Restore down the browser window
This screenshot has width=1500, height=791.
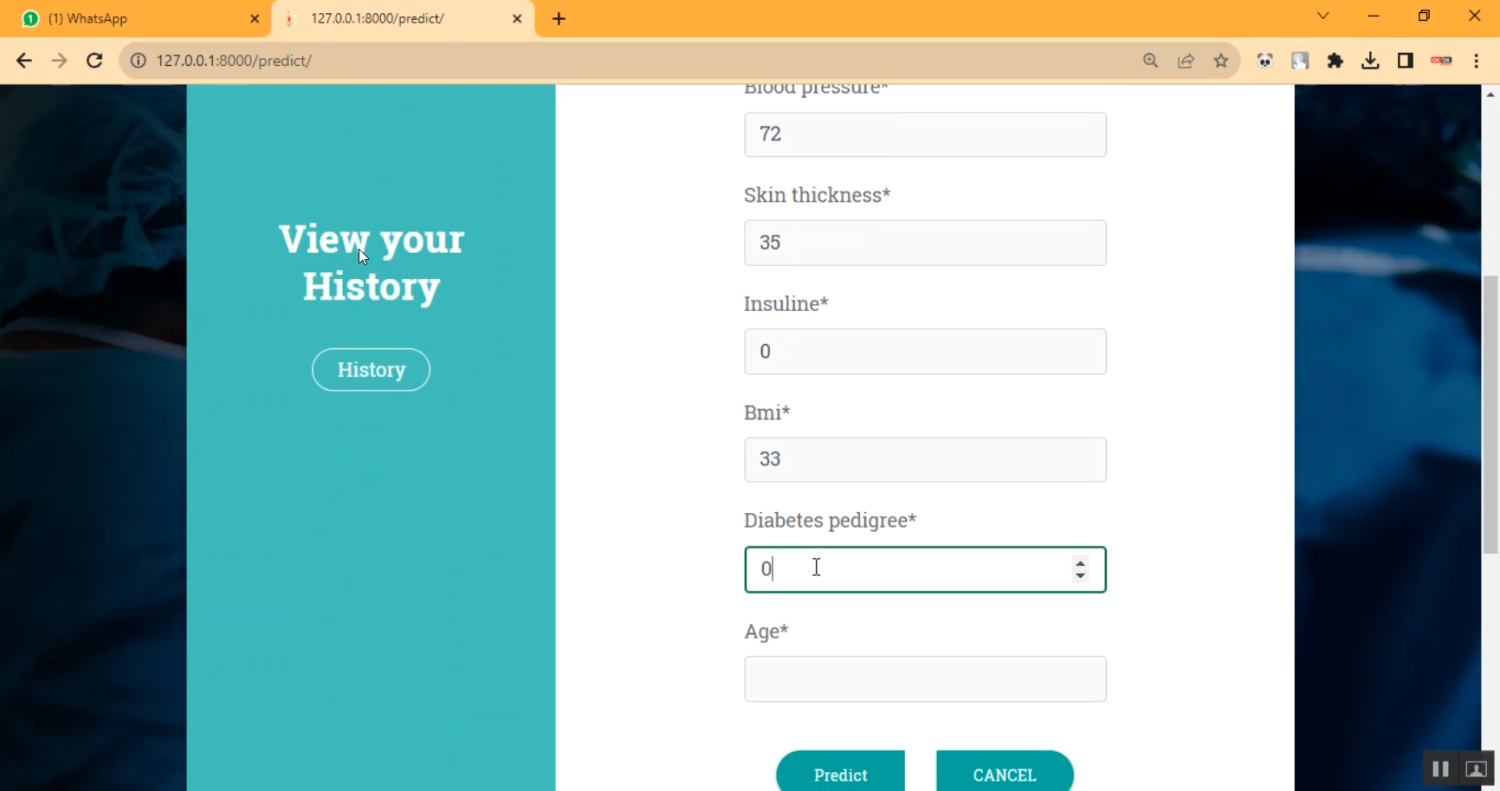pyautogui.click(x=1424, y=16)
